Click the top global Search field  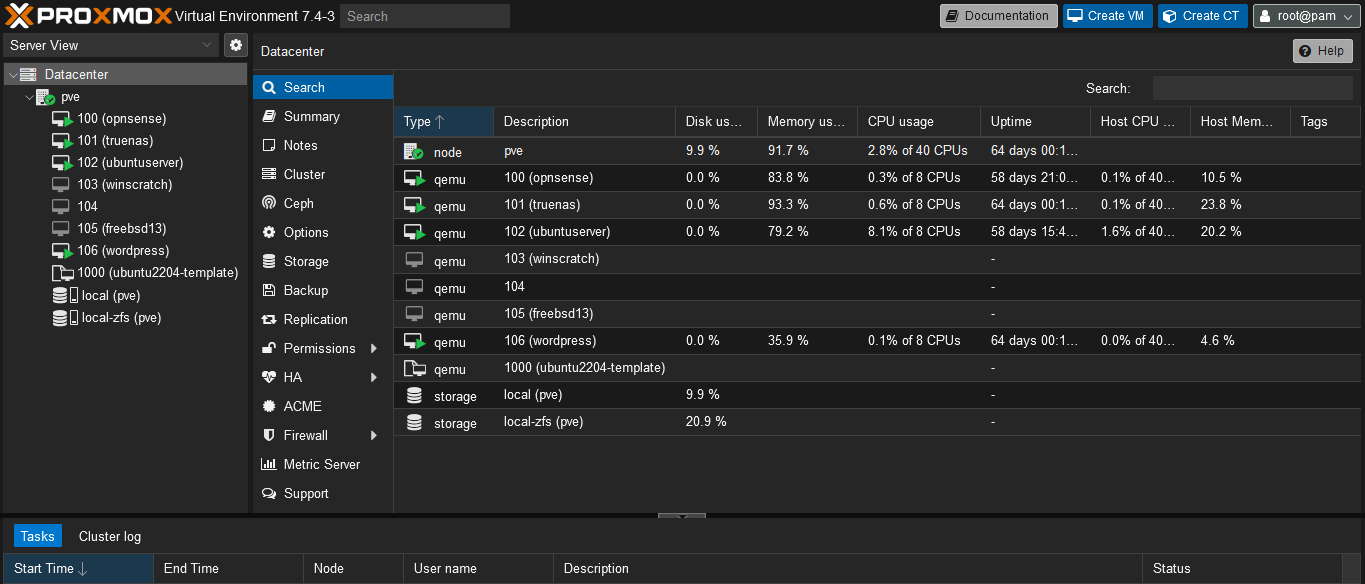(424, 16)
